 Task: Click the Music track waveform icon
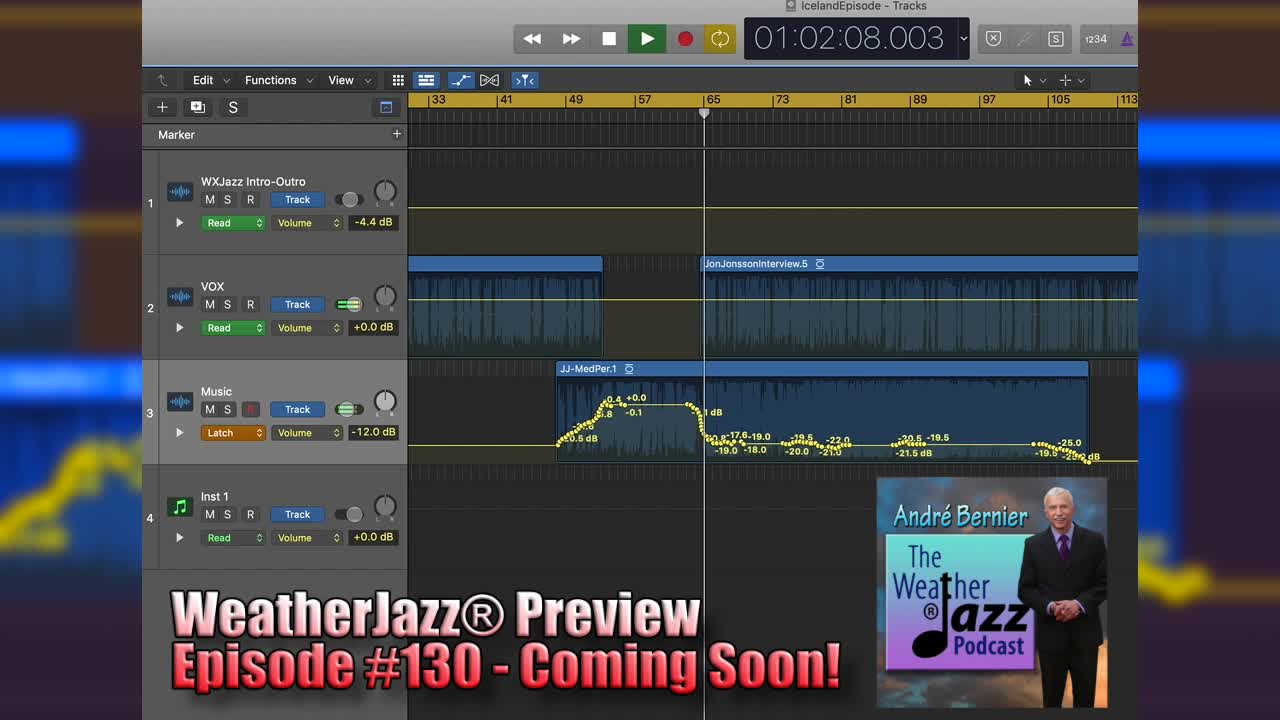point(180,402)
